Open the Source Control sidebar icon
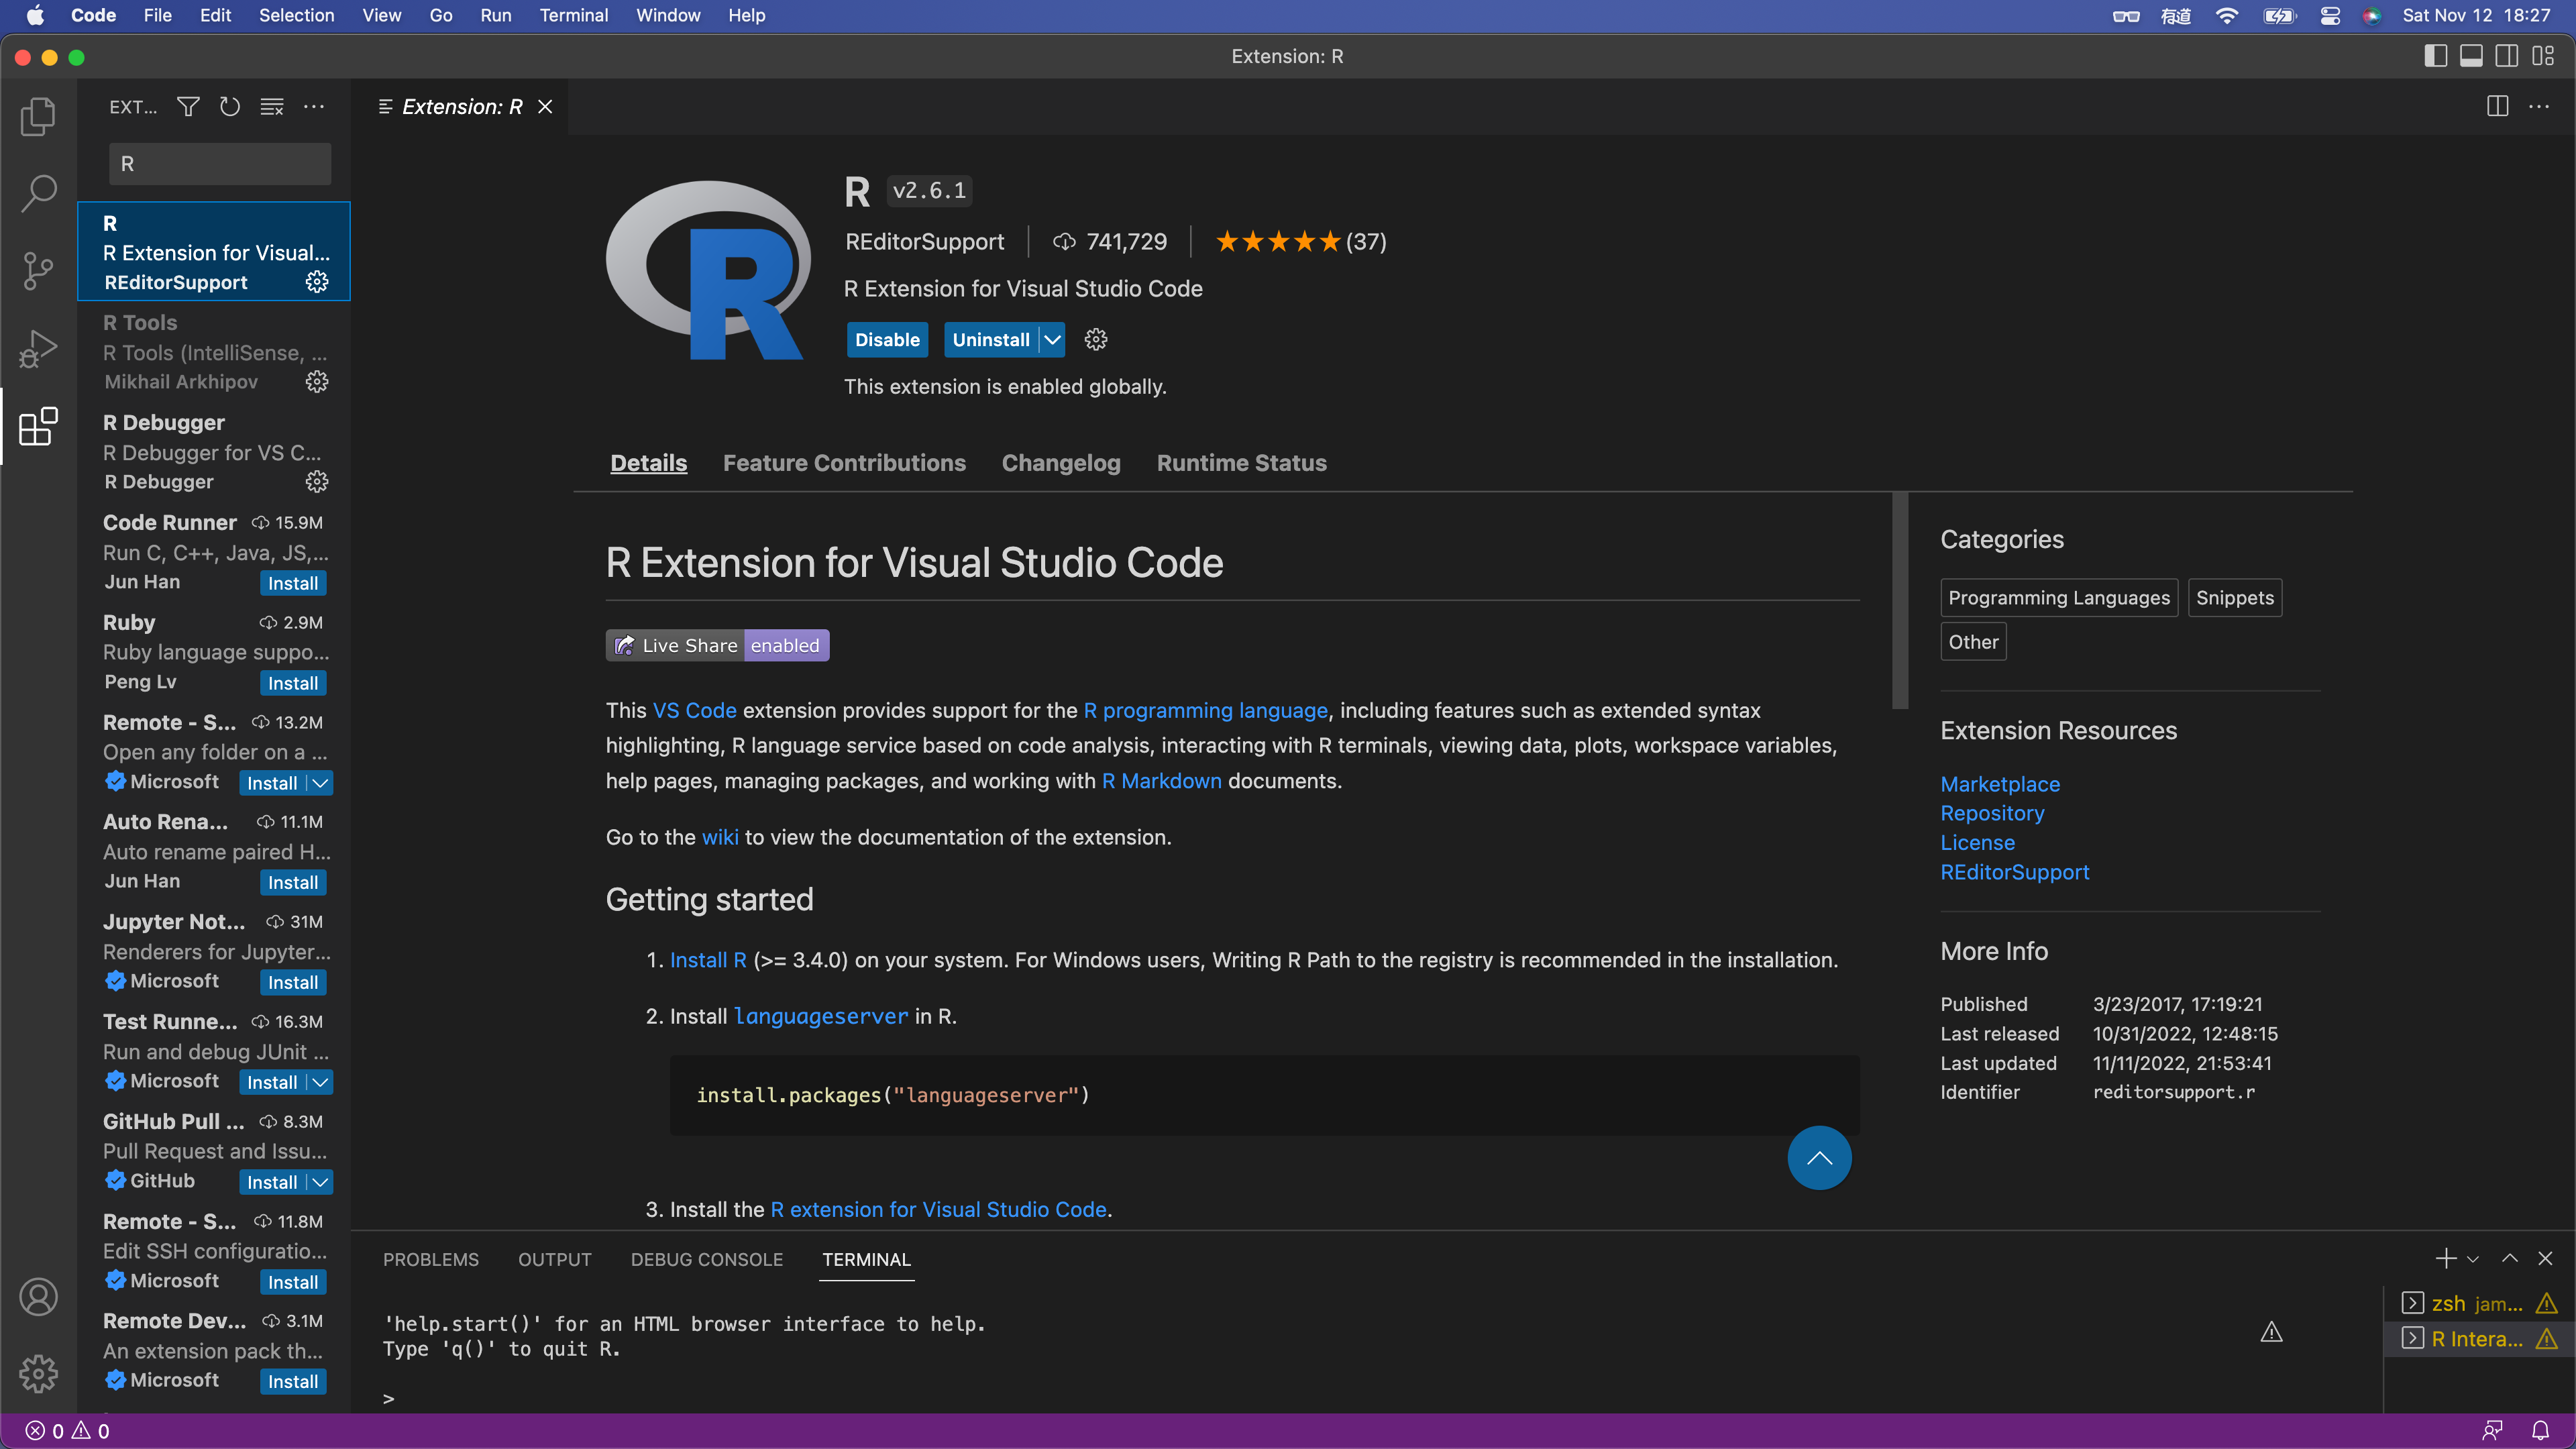2576x1449 pixels. click(x=37, y=271)
